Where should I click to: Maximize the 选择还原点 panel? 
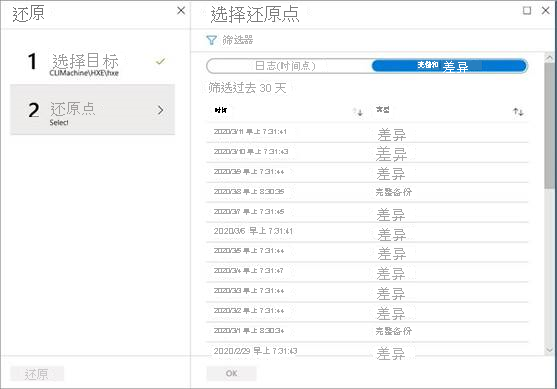[x=527, y=11]
